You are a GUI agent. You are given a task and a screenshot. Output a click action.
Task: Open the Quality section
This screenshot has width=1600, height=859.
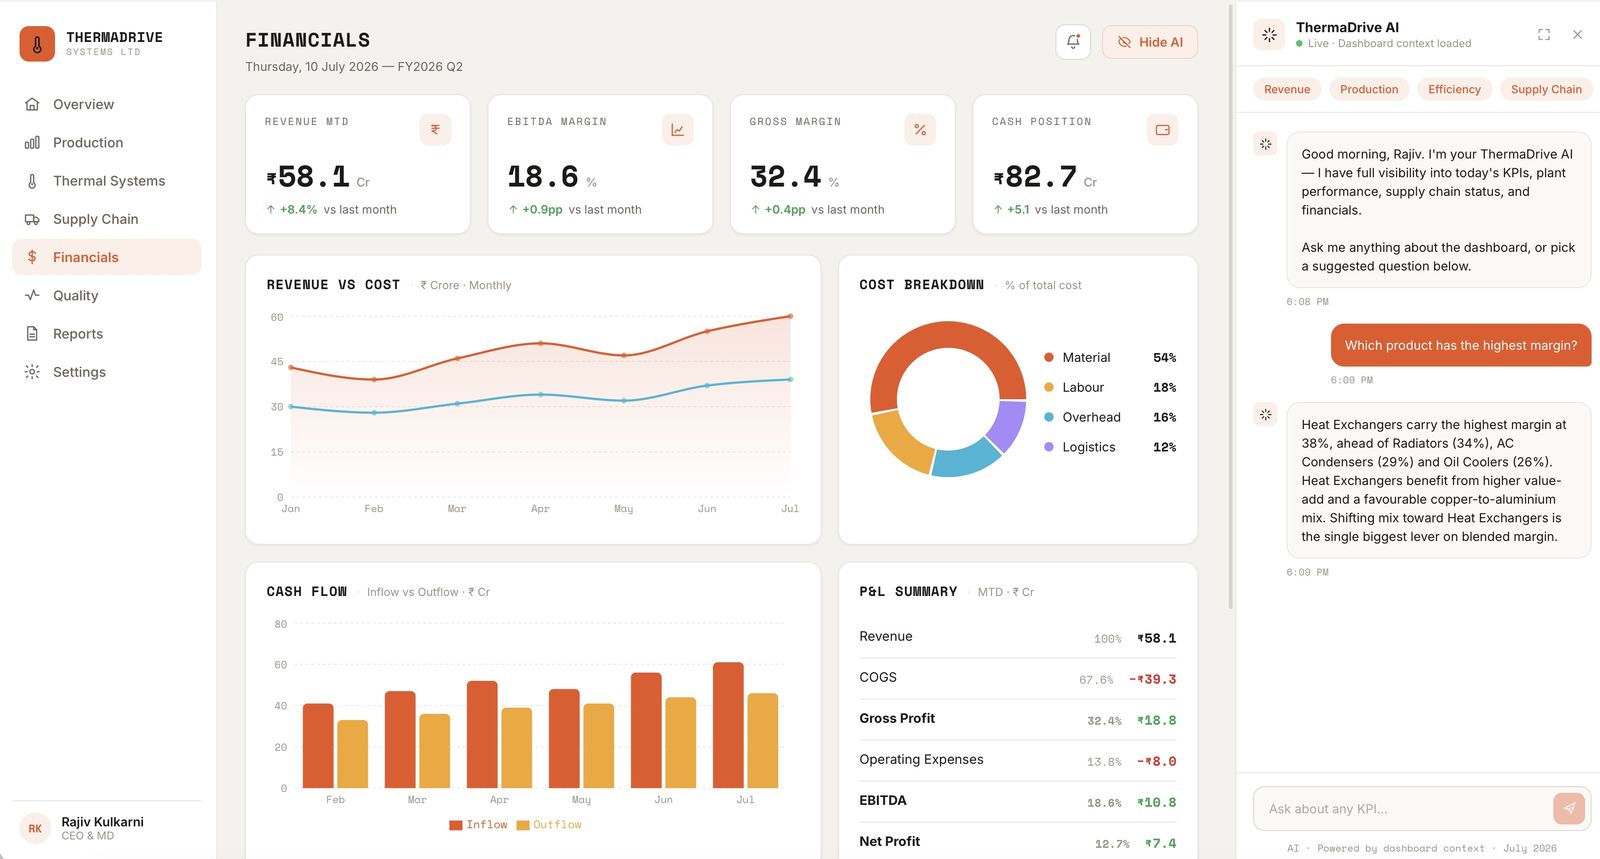tap(106, 295)
